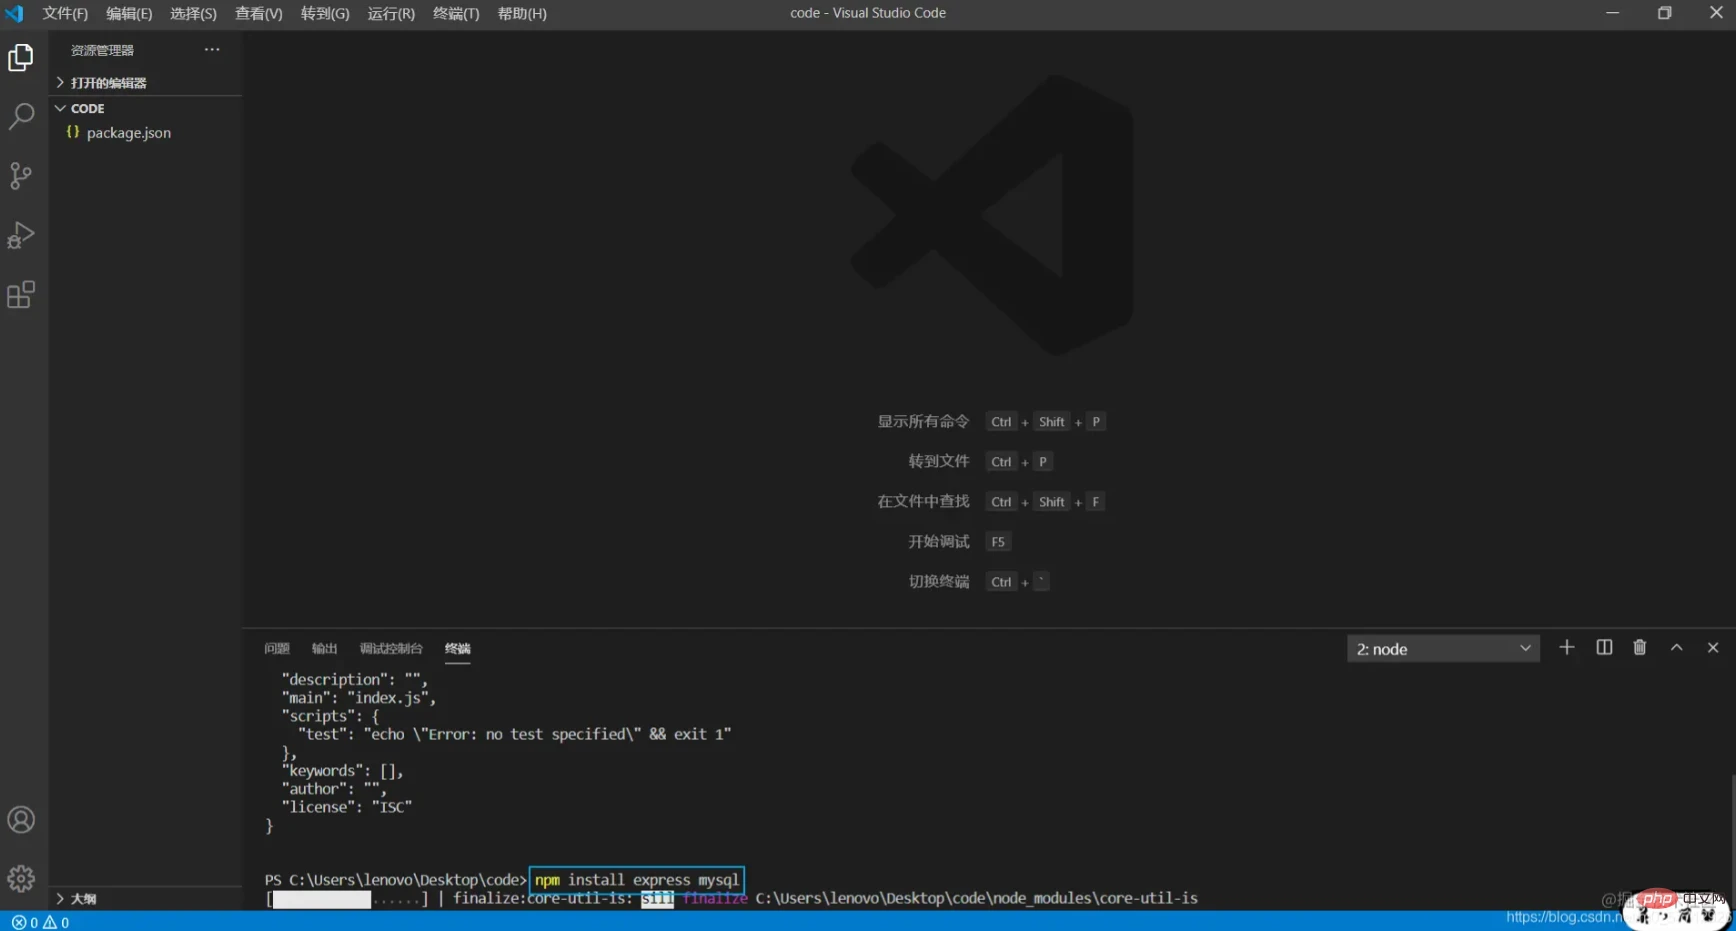
Task: Open package.json file in explorer
Action: point(128,133)
